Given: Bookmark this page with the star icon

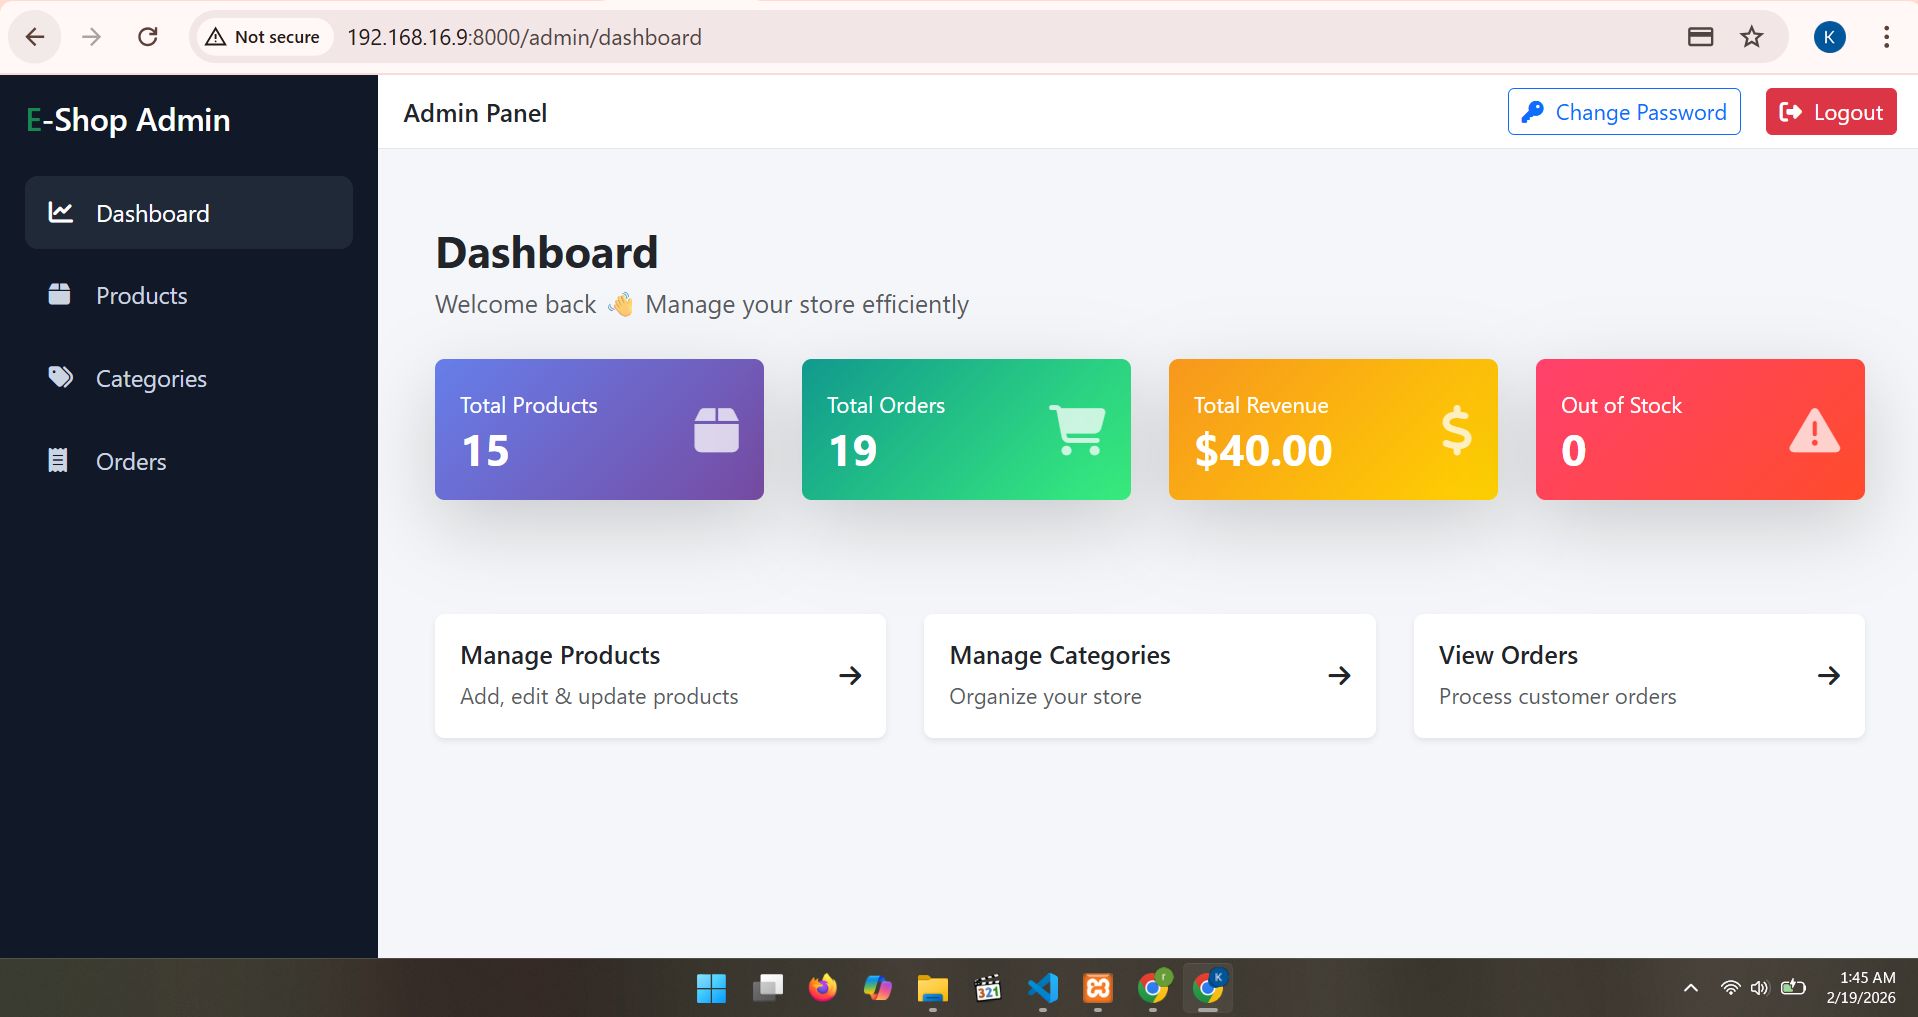Looking at the screenshot, I should 1751,37.
